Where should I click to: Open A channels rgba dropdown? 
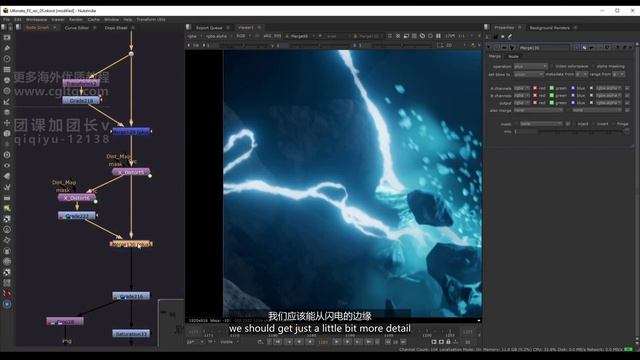coord(522,88)
